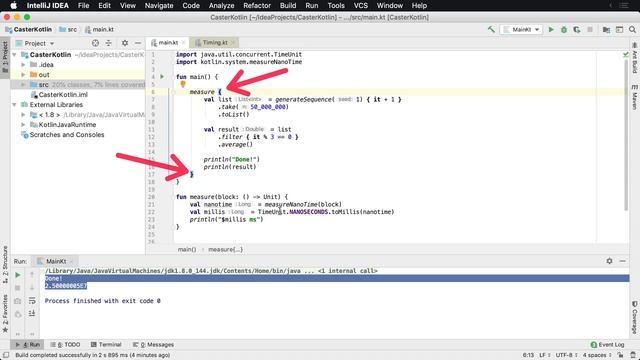This screenshot has height=360, width=640.
Task: Click the tool window quick-access status icon
Action: click(x=6, y=355)
